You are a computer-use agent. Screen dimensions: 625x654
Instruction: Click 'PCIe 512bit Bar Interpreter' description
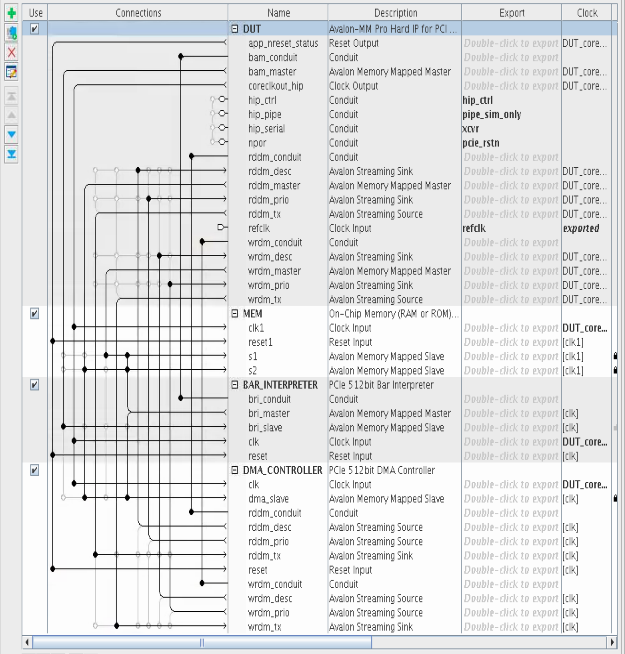coord(381,385)
